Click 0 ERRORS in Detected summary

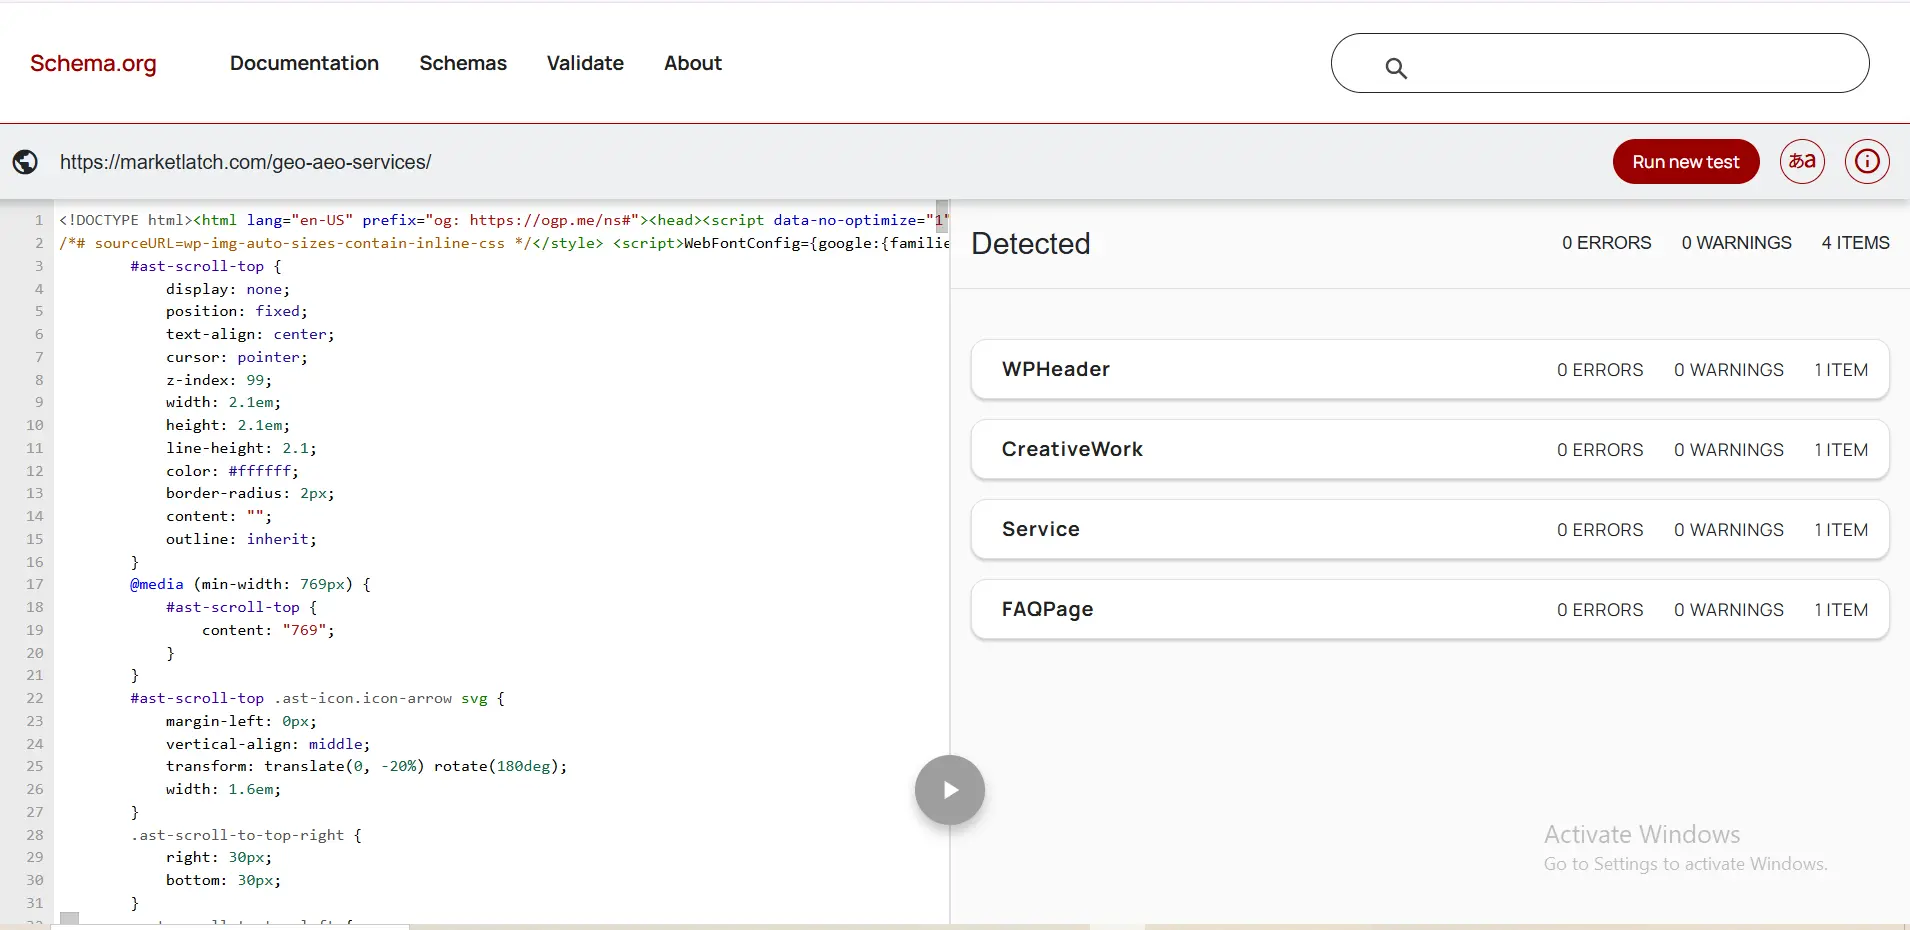coord(1607,243)
